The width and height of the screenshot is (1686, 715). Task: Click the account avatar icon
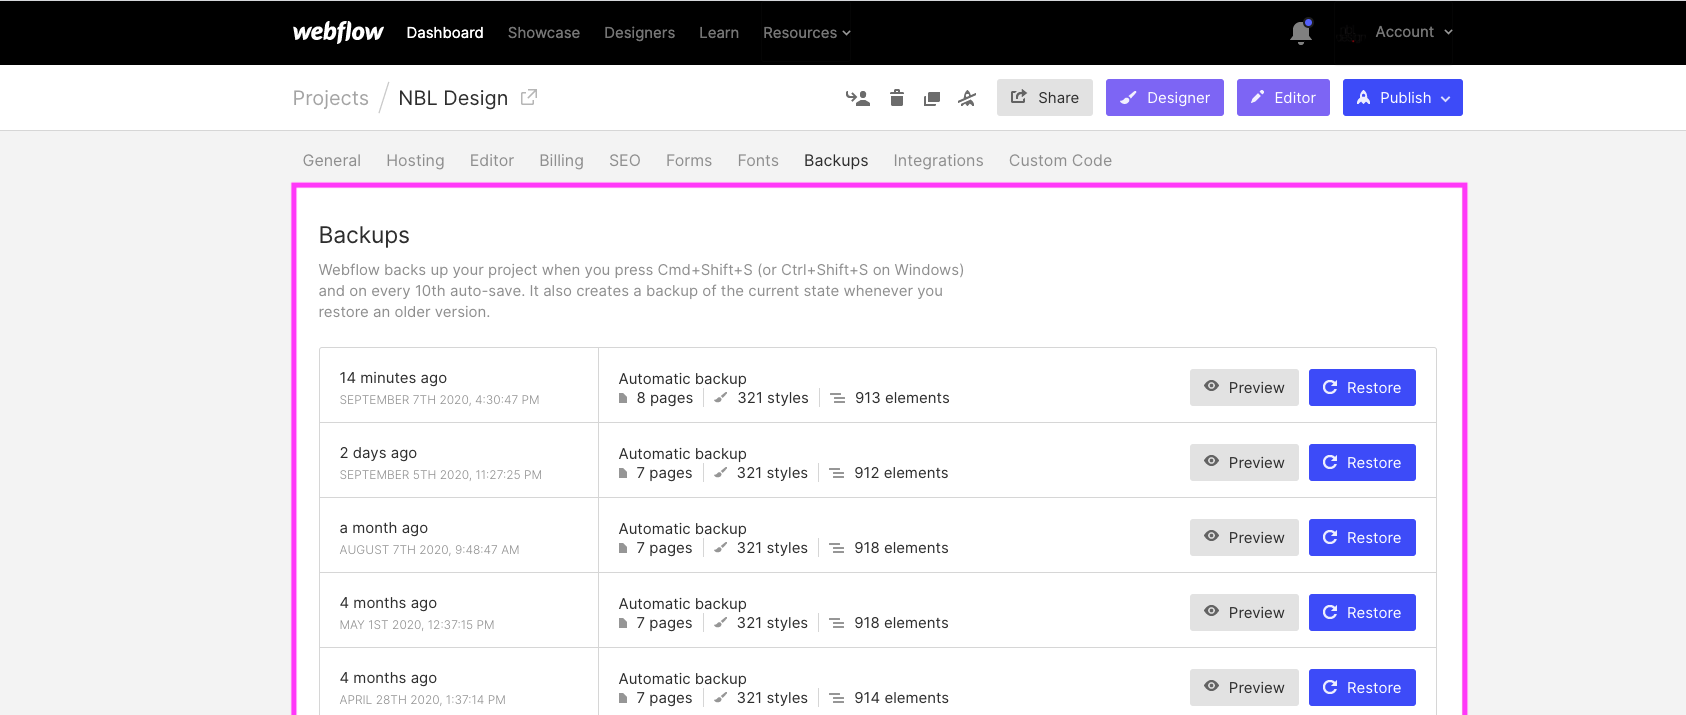coord(1351,33)
